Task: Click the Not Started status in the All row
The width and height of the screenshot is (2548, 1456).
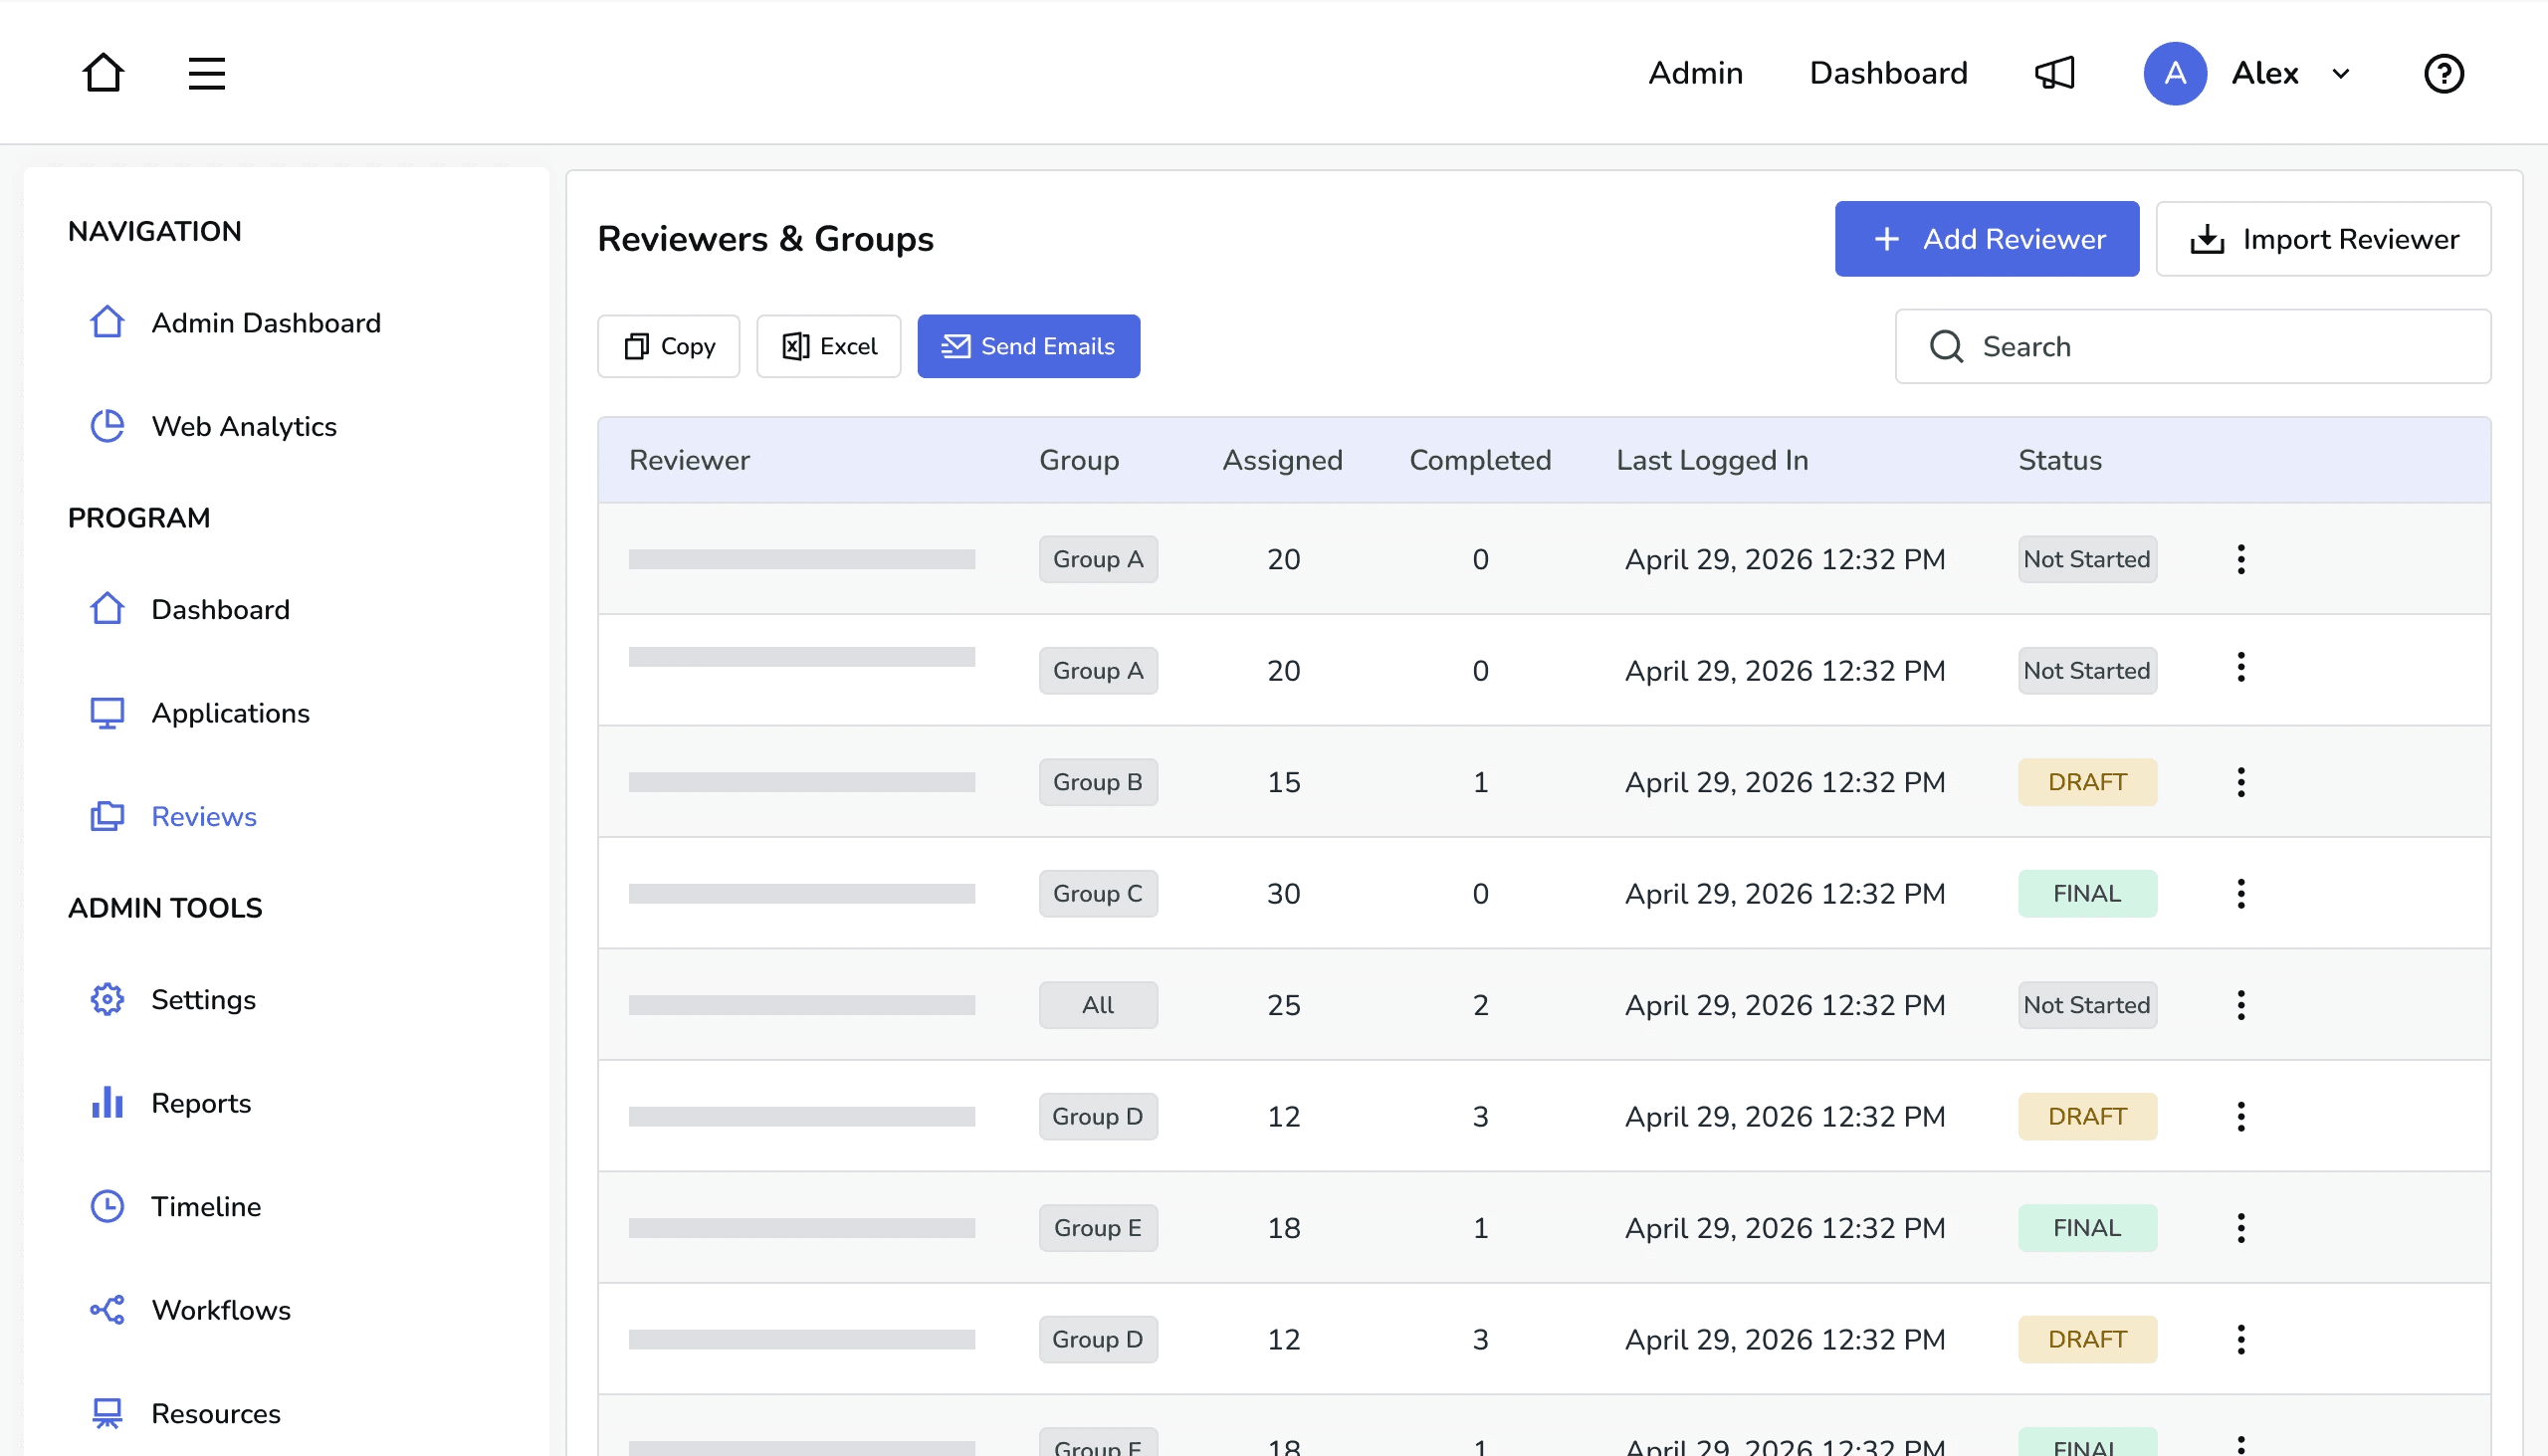Action: pyautogui.click(x=2087, y=1005)
